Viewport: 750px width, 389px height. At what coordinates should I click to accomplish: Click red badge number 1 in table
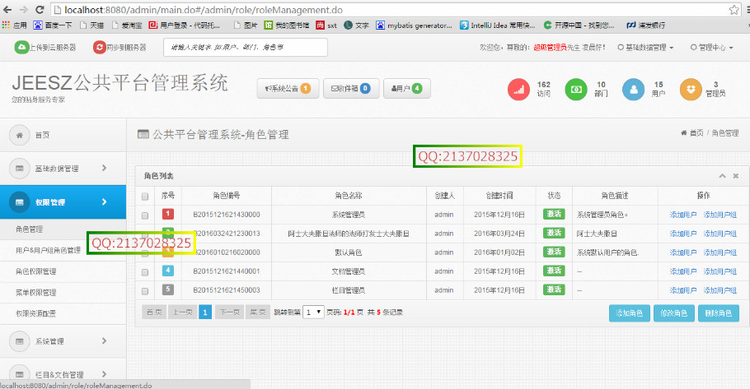click(168, 214)
